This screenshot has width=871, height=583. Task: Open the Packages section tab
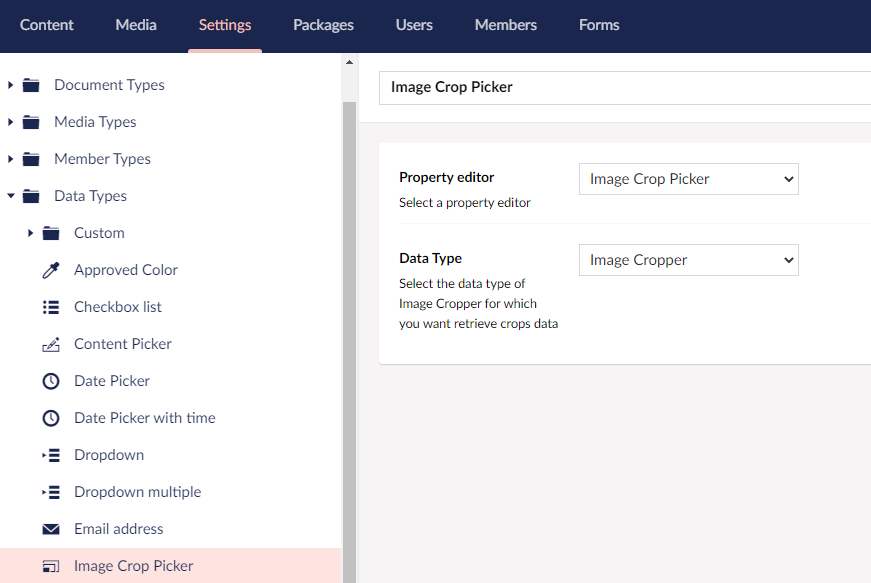coord(323,25)
